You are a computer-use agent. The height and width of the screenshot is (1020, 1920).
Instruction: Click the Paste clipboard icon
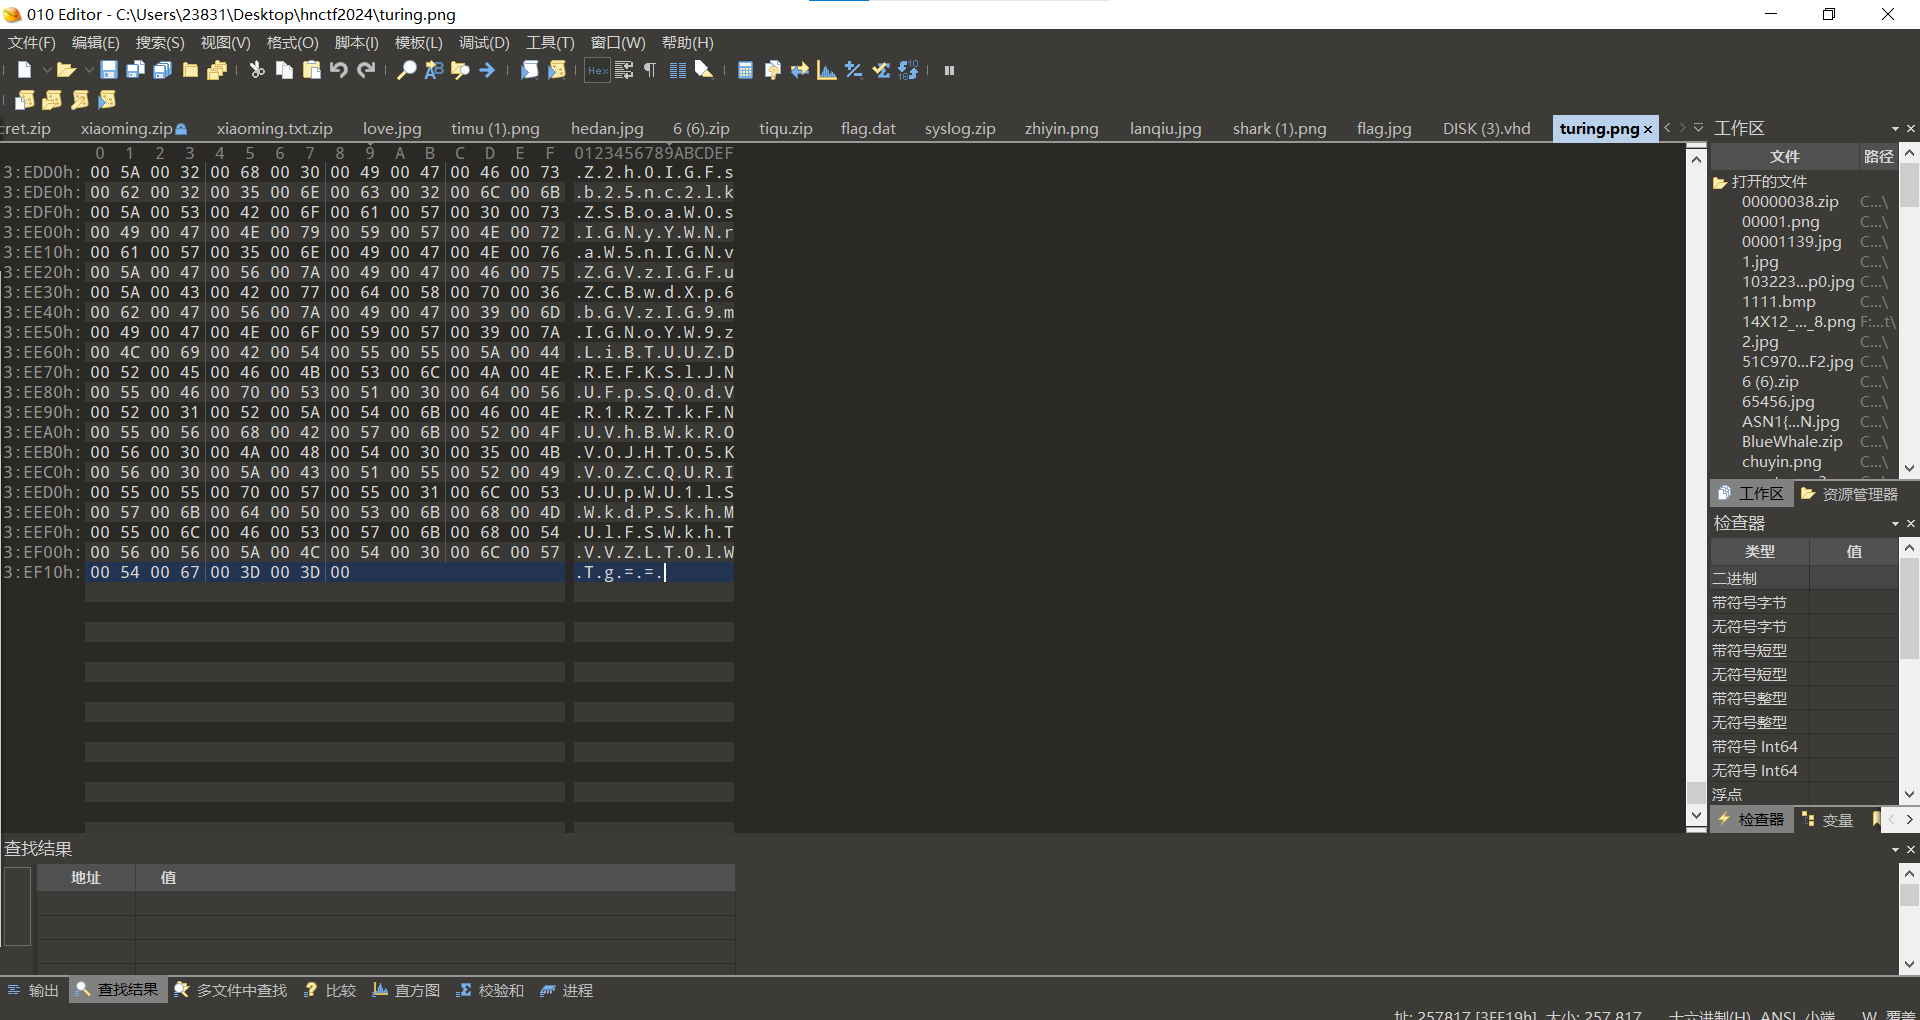click(312, 70)
